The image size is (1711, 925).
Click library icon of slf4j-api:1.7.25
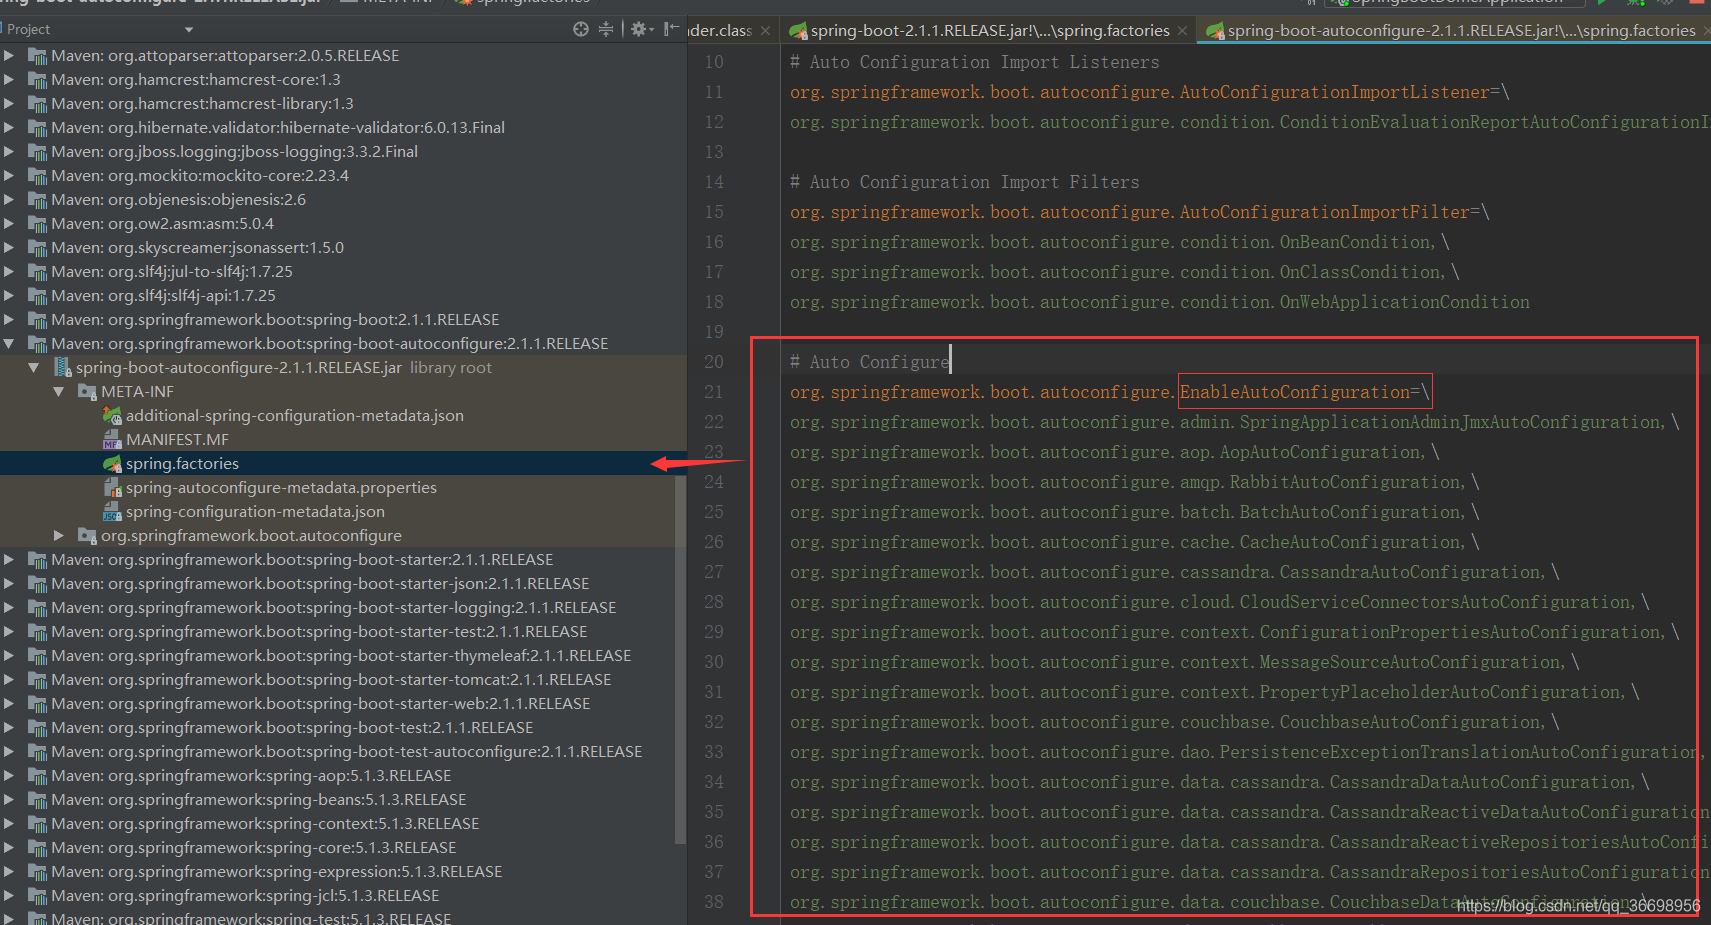click(38, 296)
